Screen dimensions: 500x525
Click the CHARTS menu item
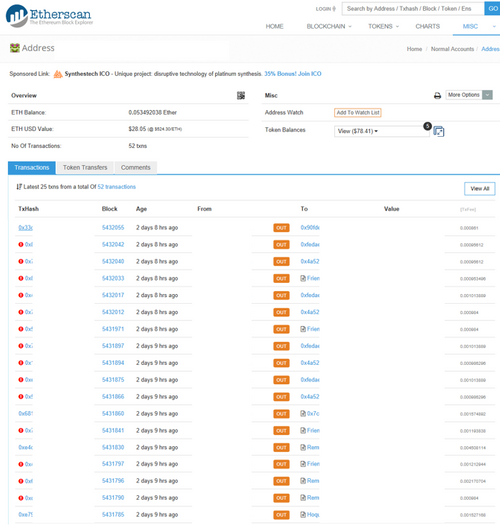[x=428, y=26]
